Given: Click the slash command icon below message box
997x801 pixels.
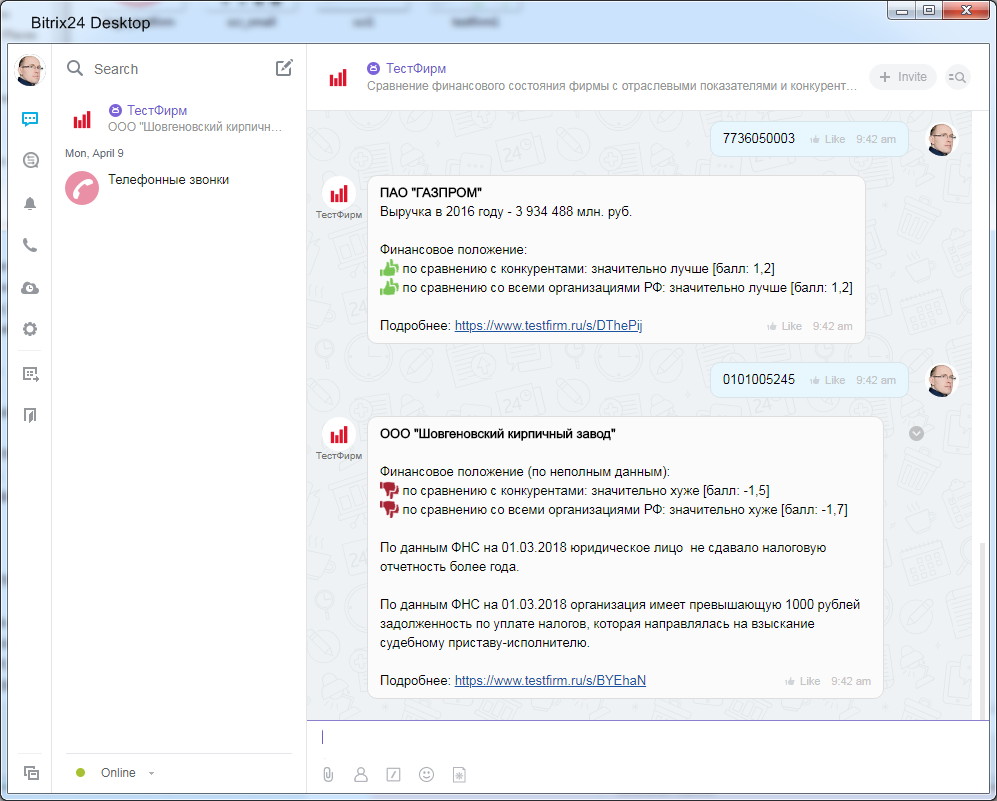Looking at the screenshot, I should [394, 774].
